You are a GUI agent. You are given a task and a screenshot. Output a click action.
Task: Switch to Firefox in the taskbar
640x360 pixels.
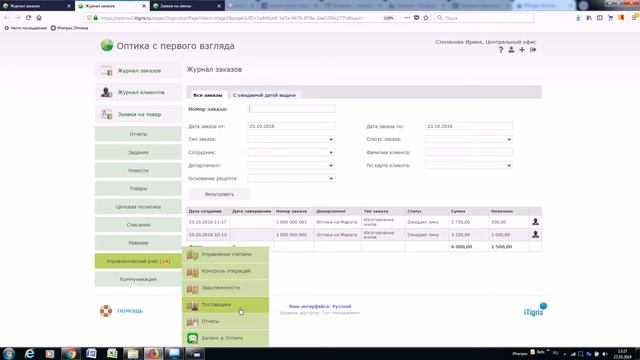[153, 353]
